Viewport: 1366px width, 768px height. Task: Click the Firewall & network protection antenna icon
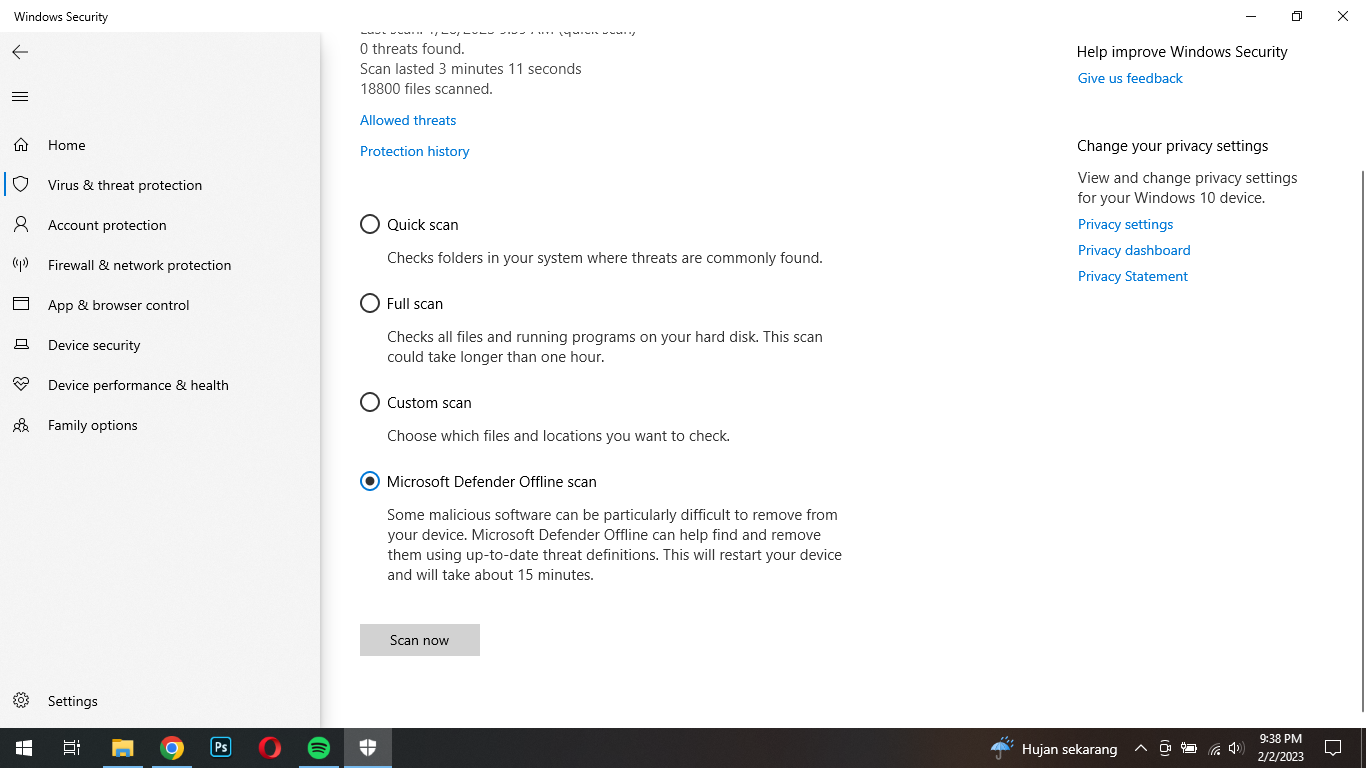coord(21,265)
